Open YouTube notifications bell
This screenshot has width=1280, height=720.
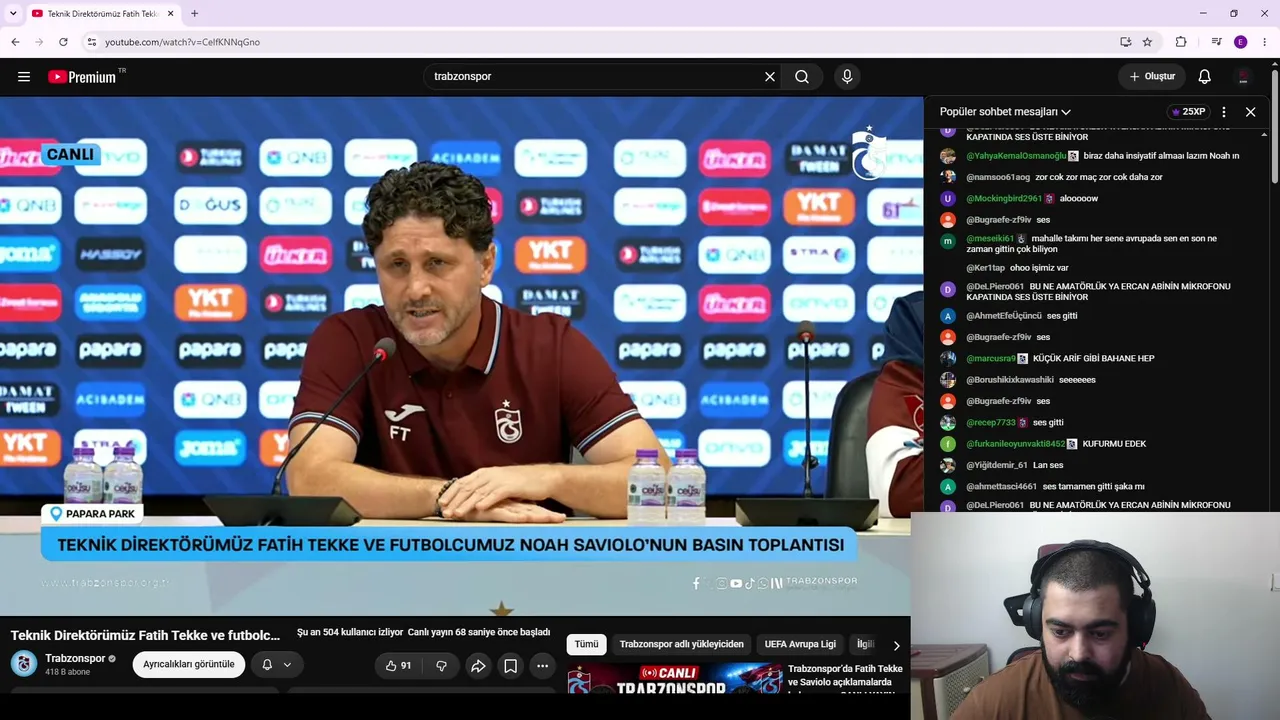point(1205,77)
